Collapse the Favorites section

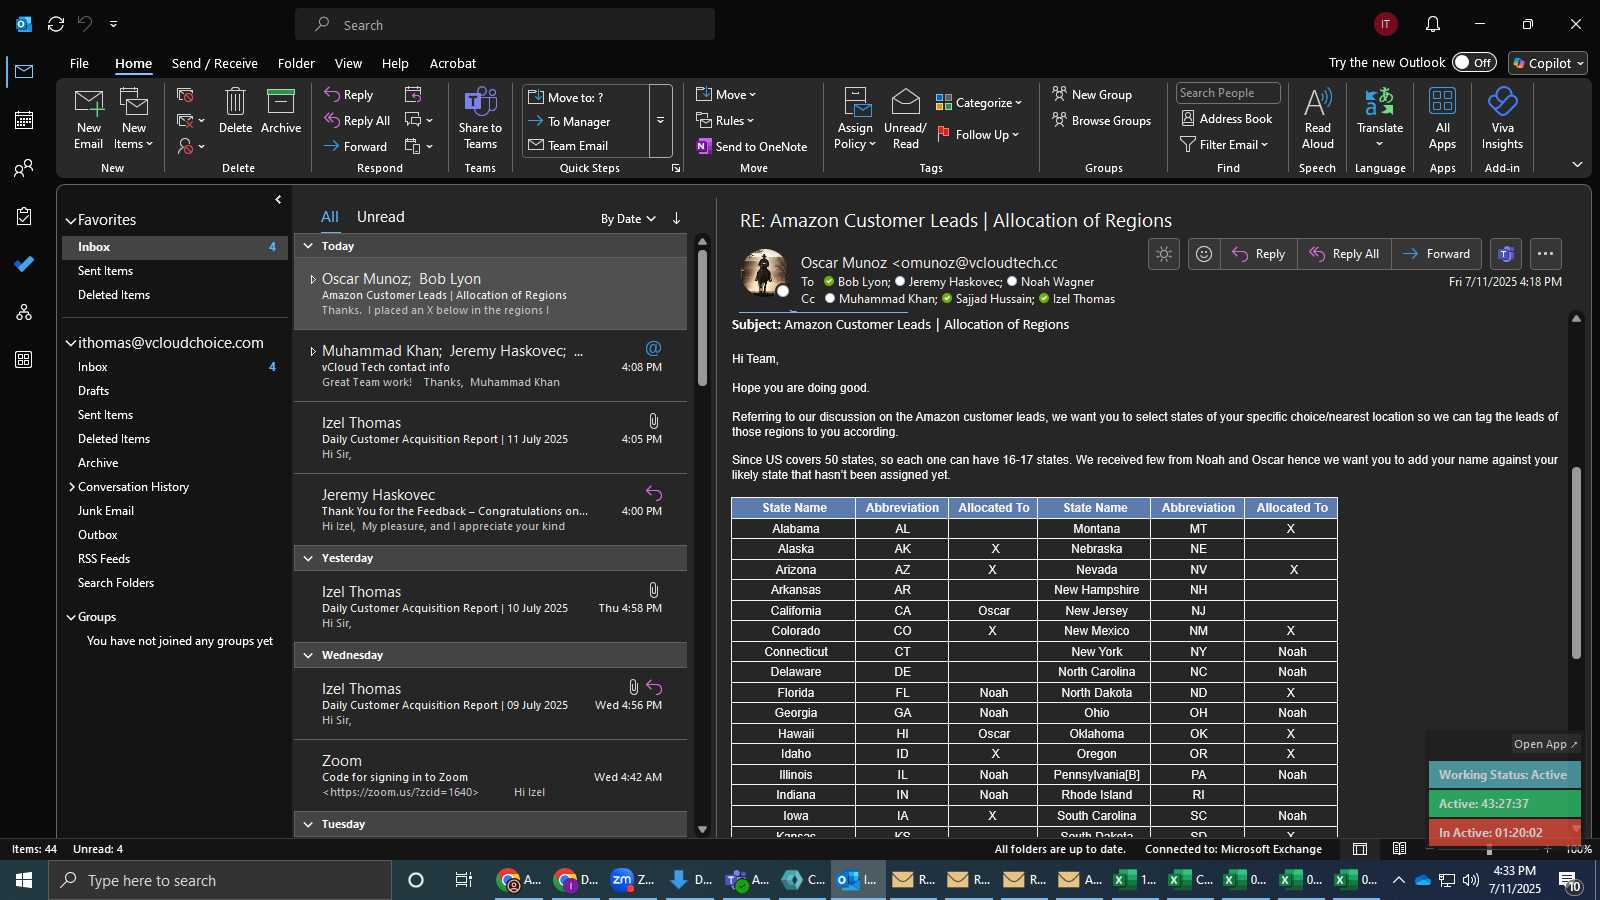(x=71, y=221)
